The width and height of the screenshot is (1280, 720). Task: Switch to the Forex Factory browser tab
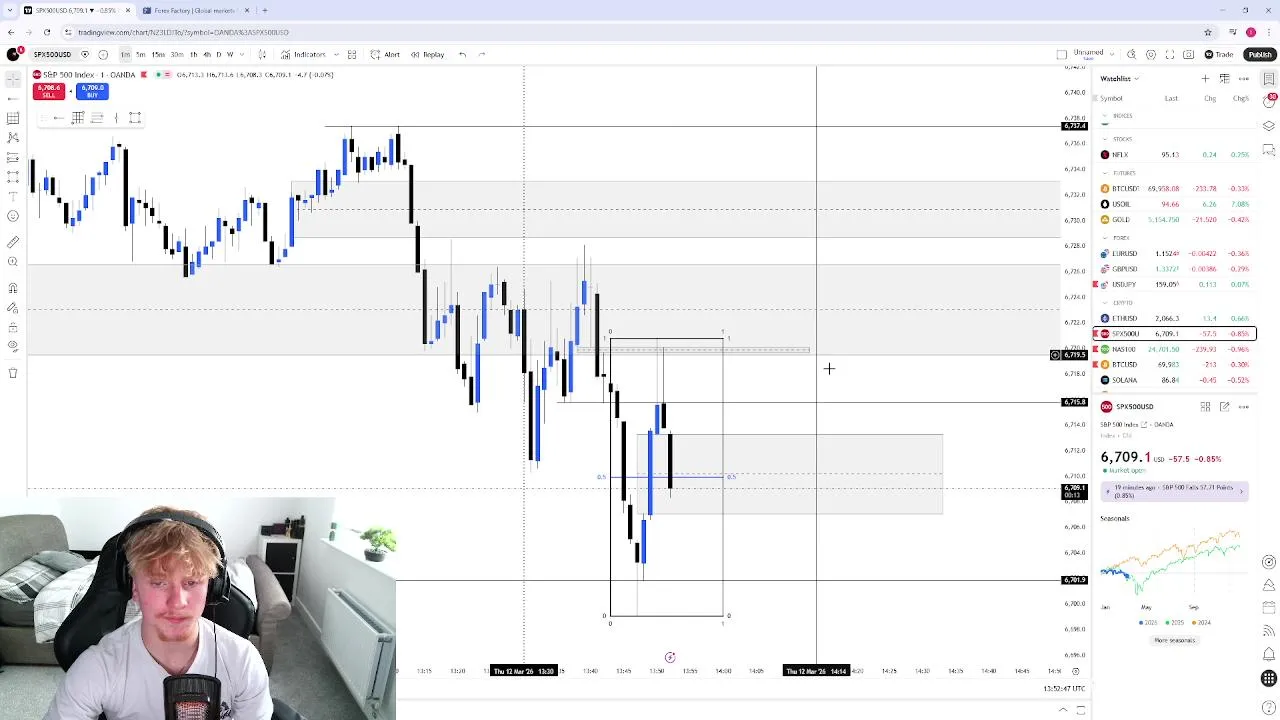[x=195, y=10]
